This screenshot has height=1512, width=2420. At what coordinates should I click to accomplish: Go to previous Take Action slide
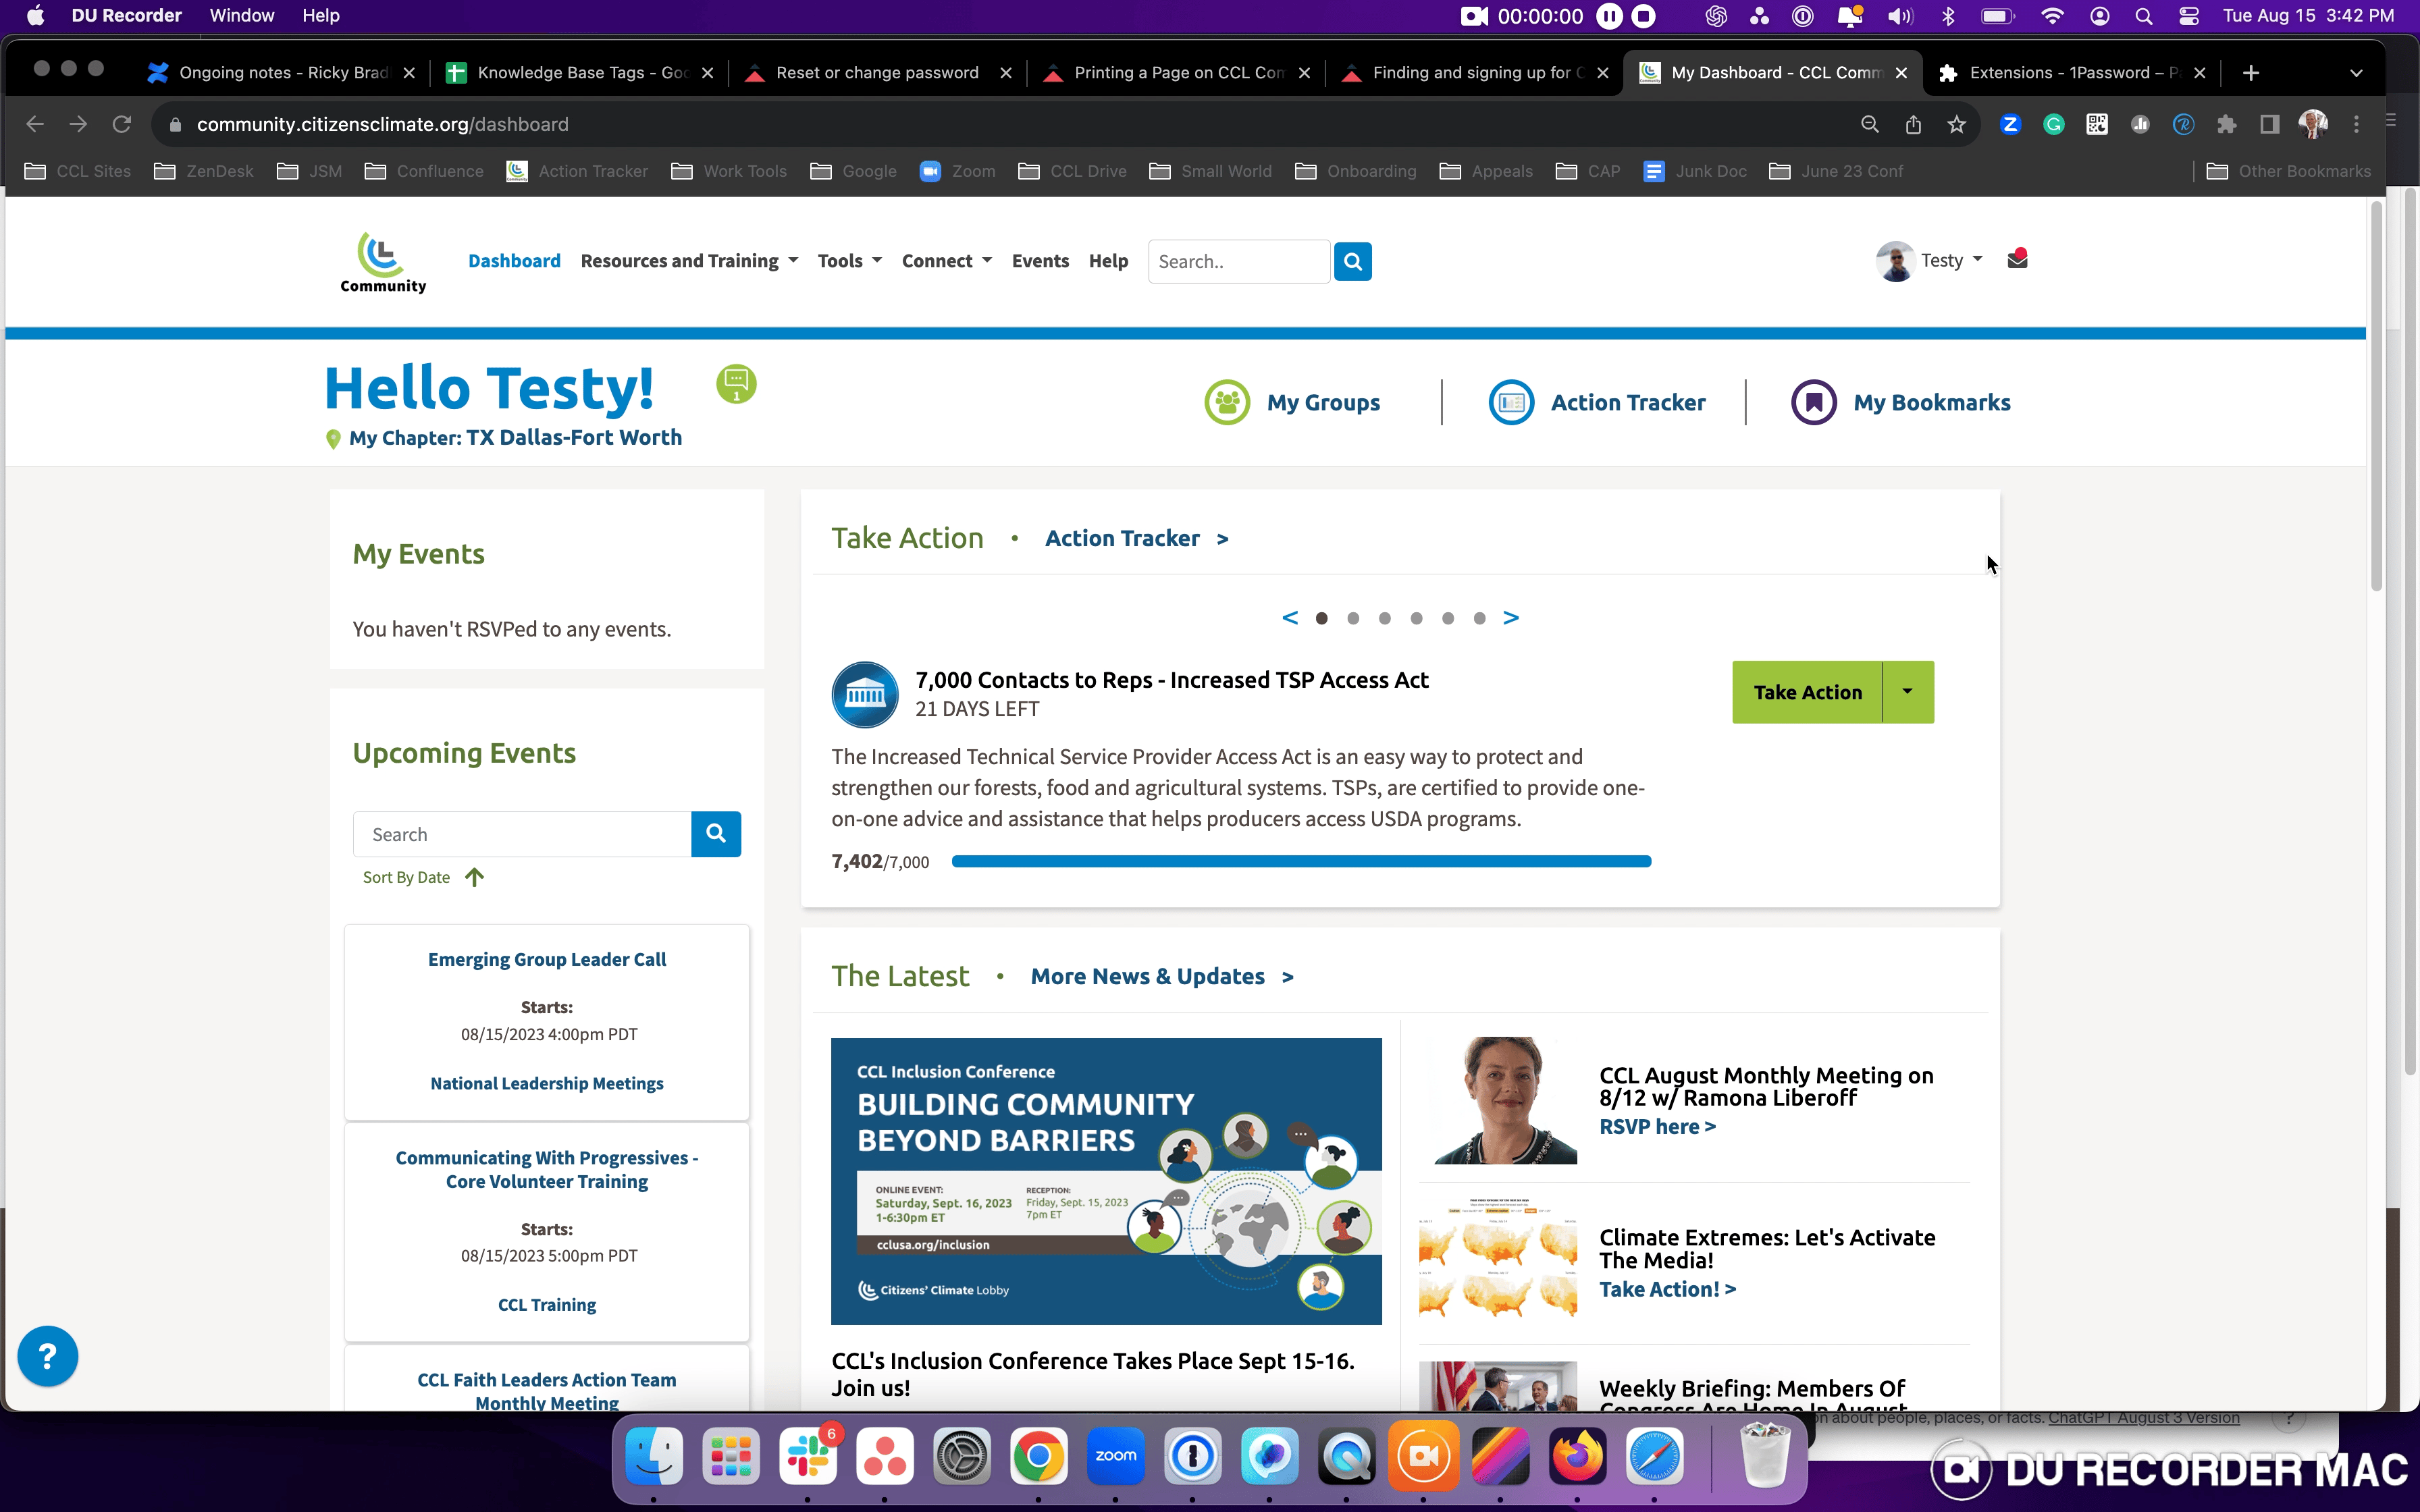pyautogui.click(x=1290, y=618)
